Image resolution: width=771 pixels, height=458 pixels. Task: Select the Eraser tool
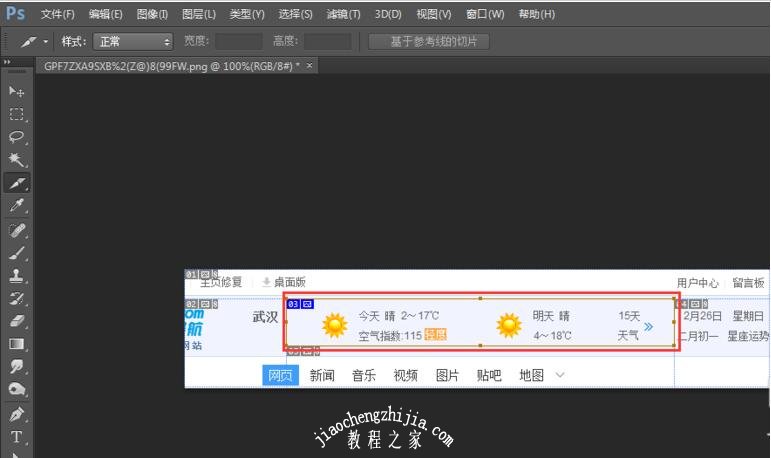[16, 321]
